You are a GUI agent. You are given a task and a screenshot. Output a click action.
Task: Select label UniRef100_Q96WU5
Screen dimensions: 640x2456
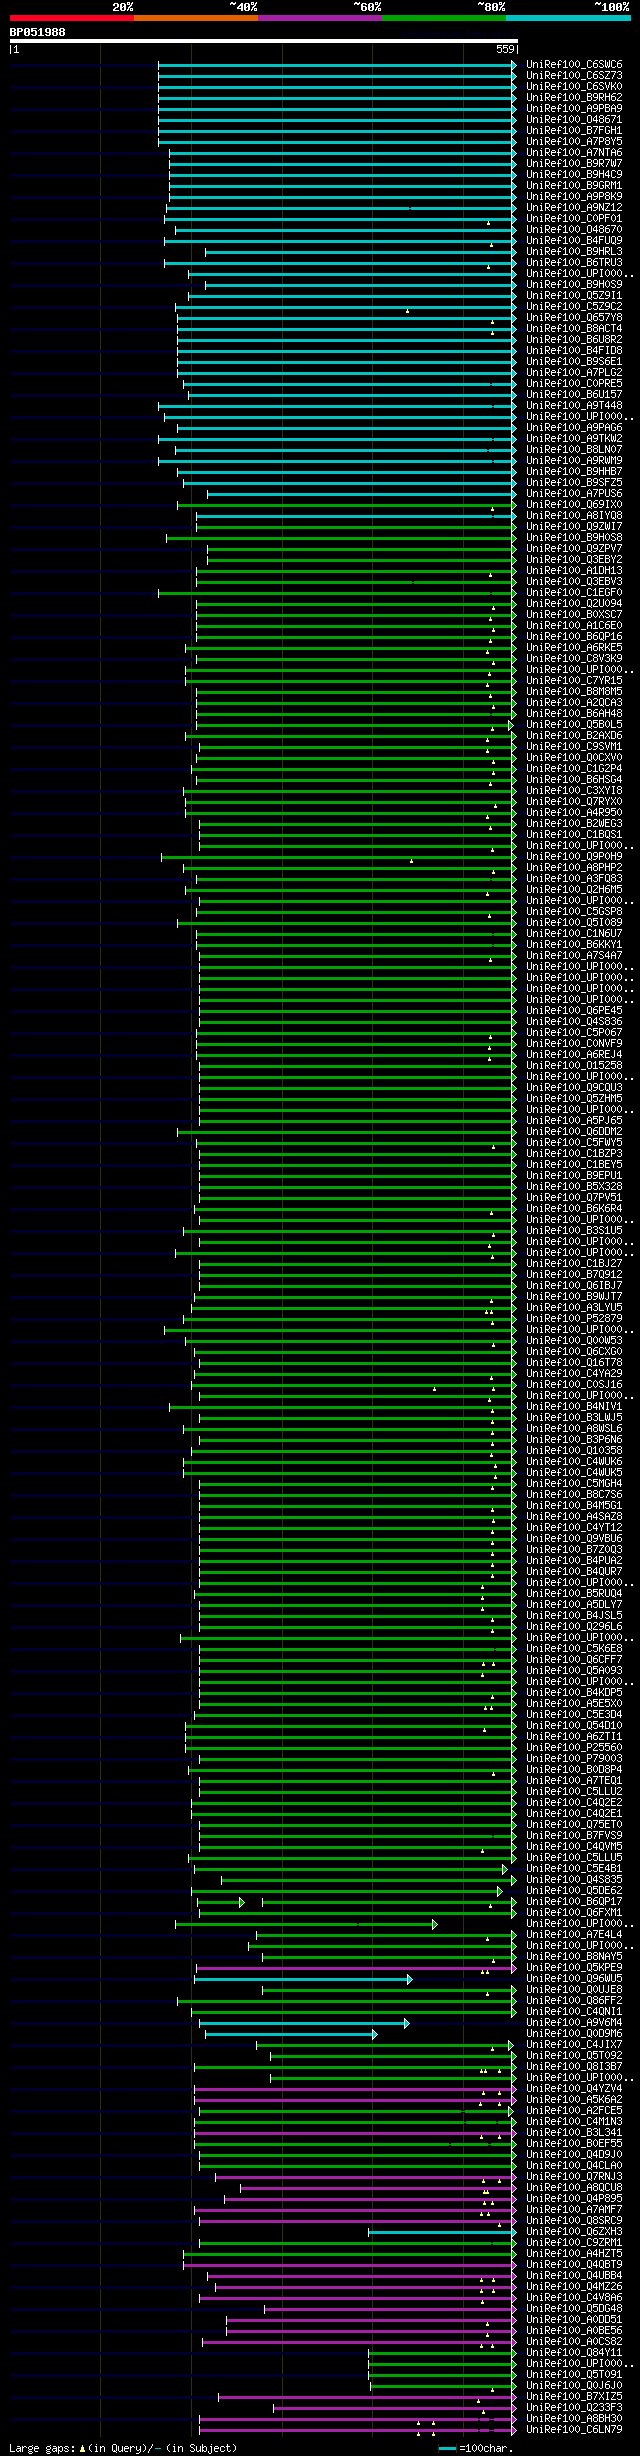(x=574, y=1979)
